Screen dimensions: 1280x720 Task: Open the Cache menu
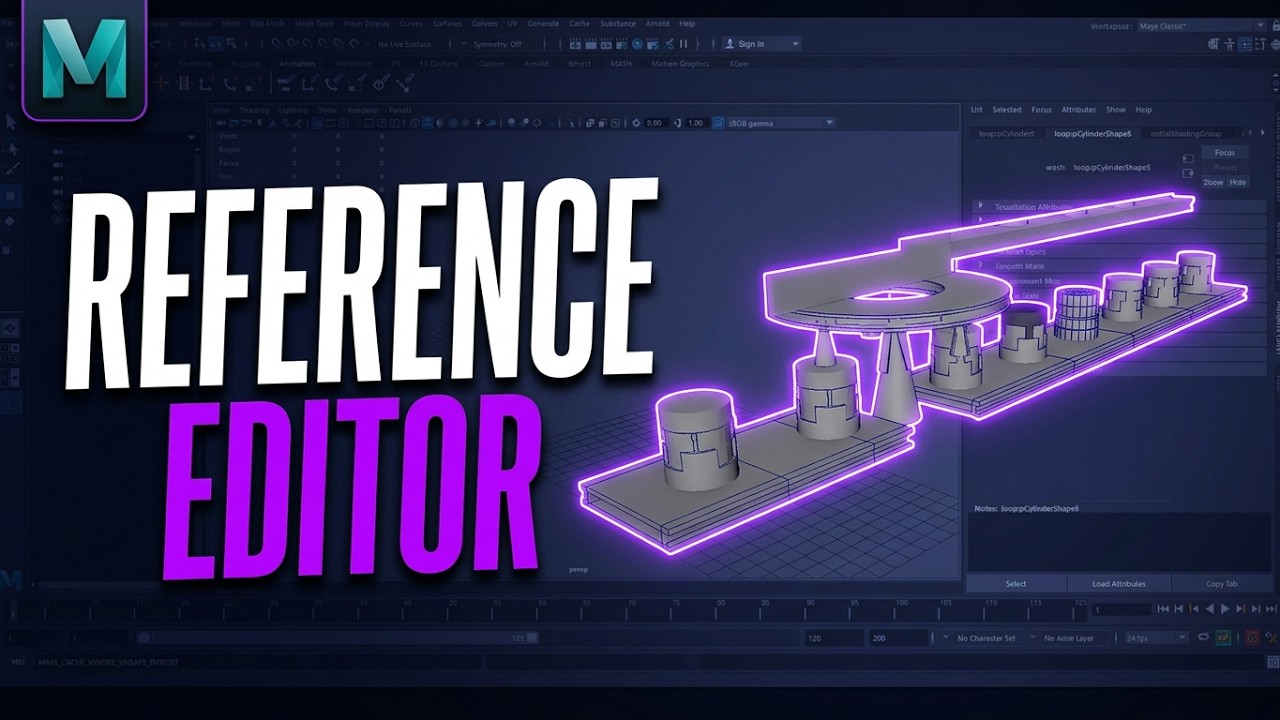[x=579, y=23]
